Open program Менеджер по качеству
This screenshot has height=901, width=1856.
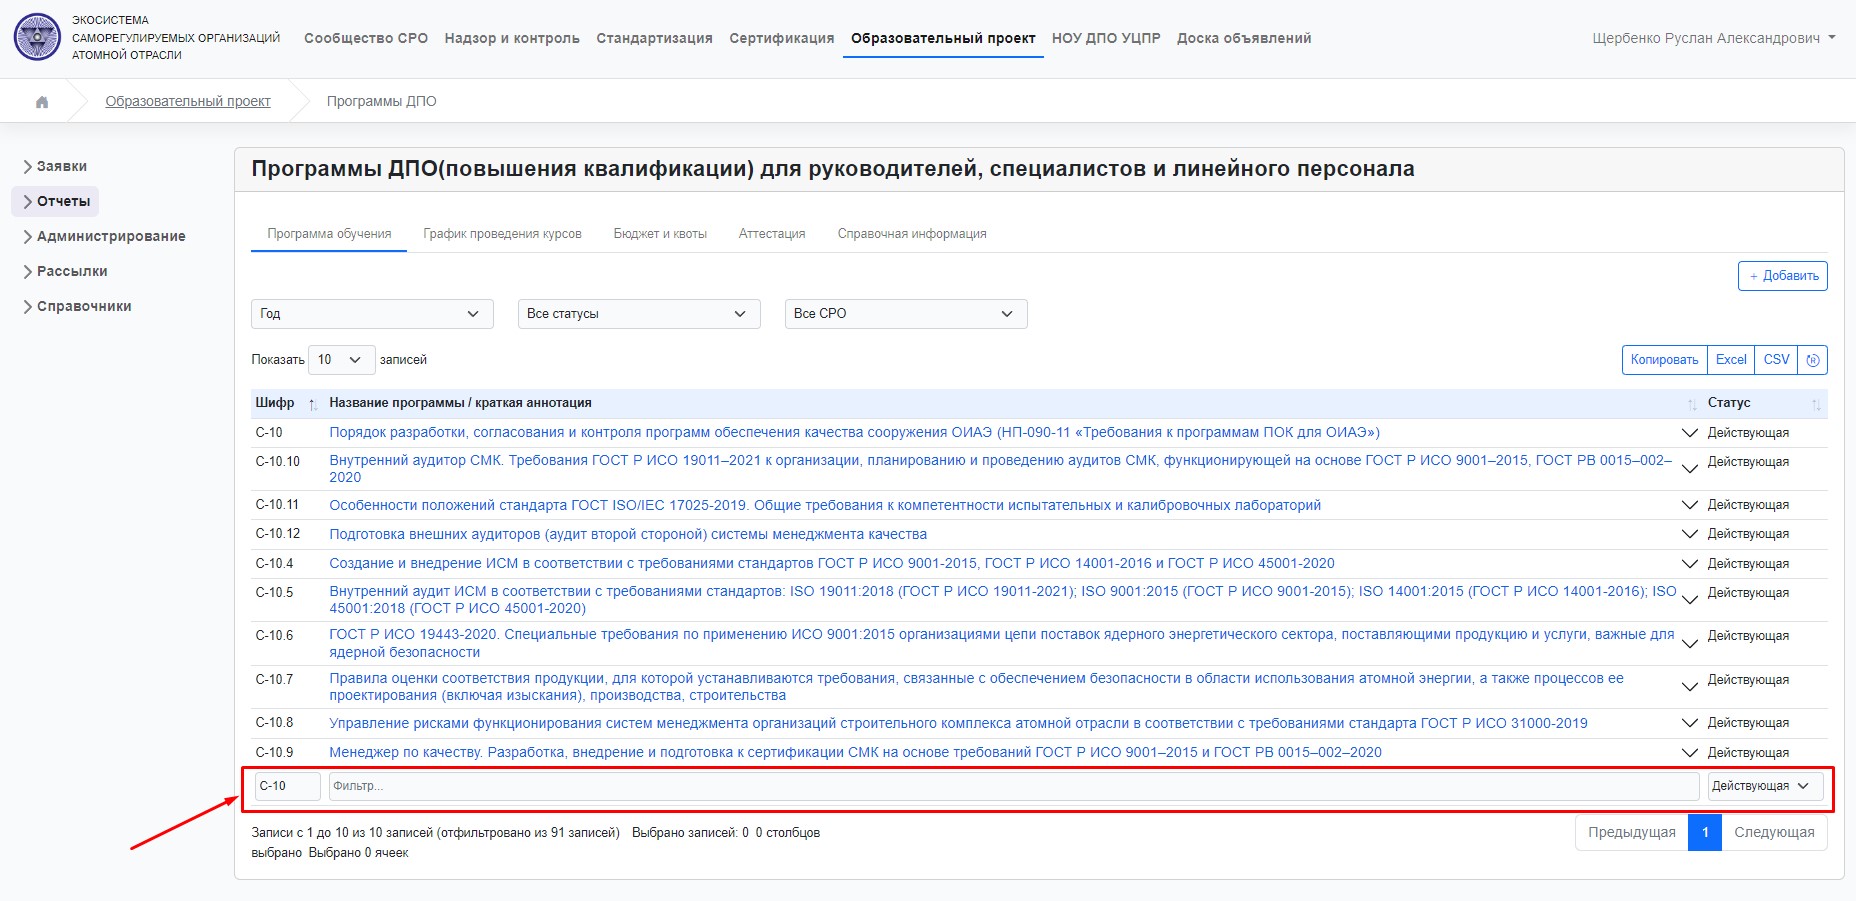click(x=855, y=753)
